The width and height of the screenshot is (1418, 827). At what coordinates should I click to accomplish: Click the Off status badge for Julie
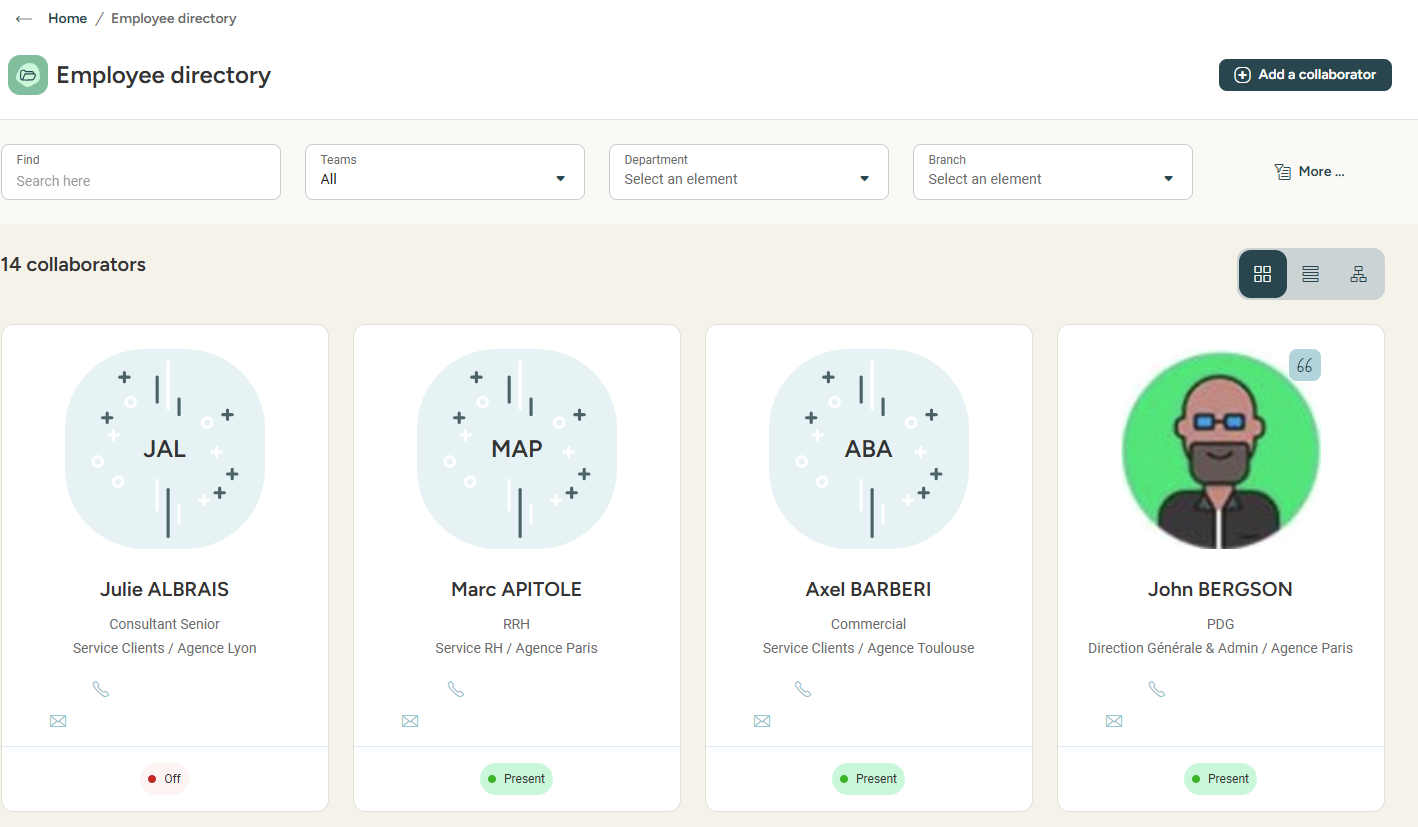coord(165,779)
